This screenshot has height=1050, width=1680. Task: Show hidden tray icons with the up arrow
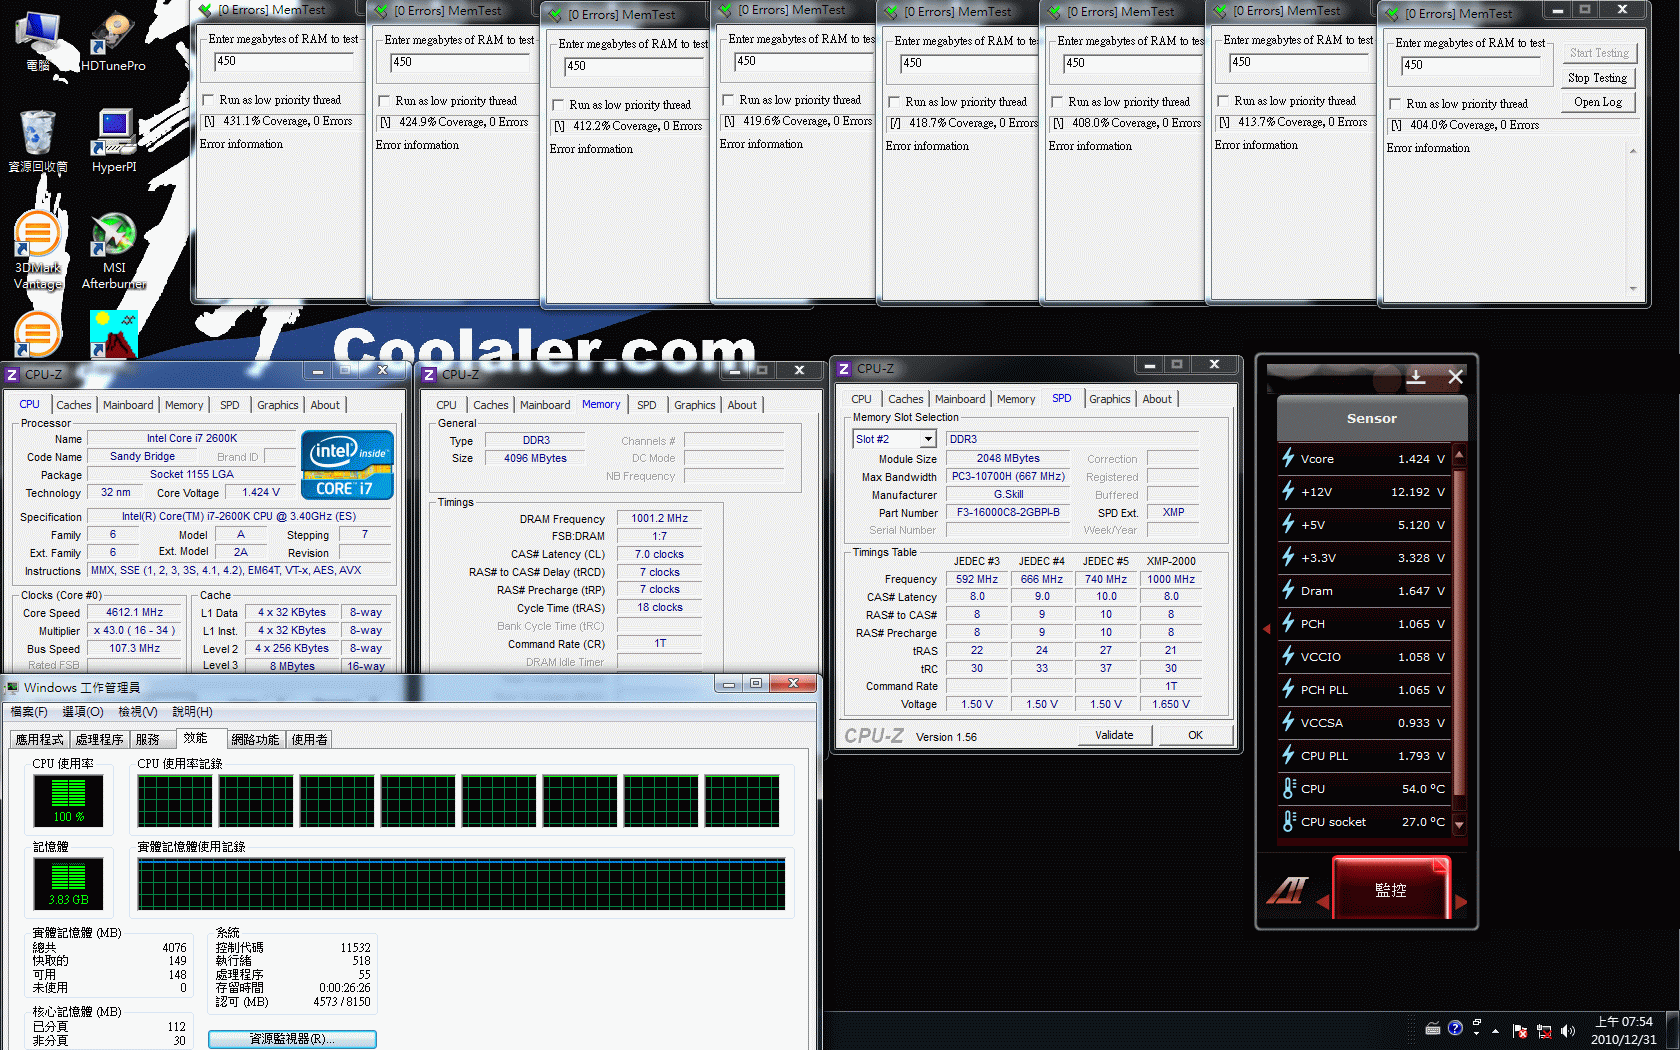(x=1496, y=1030)
